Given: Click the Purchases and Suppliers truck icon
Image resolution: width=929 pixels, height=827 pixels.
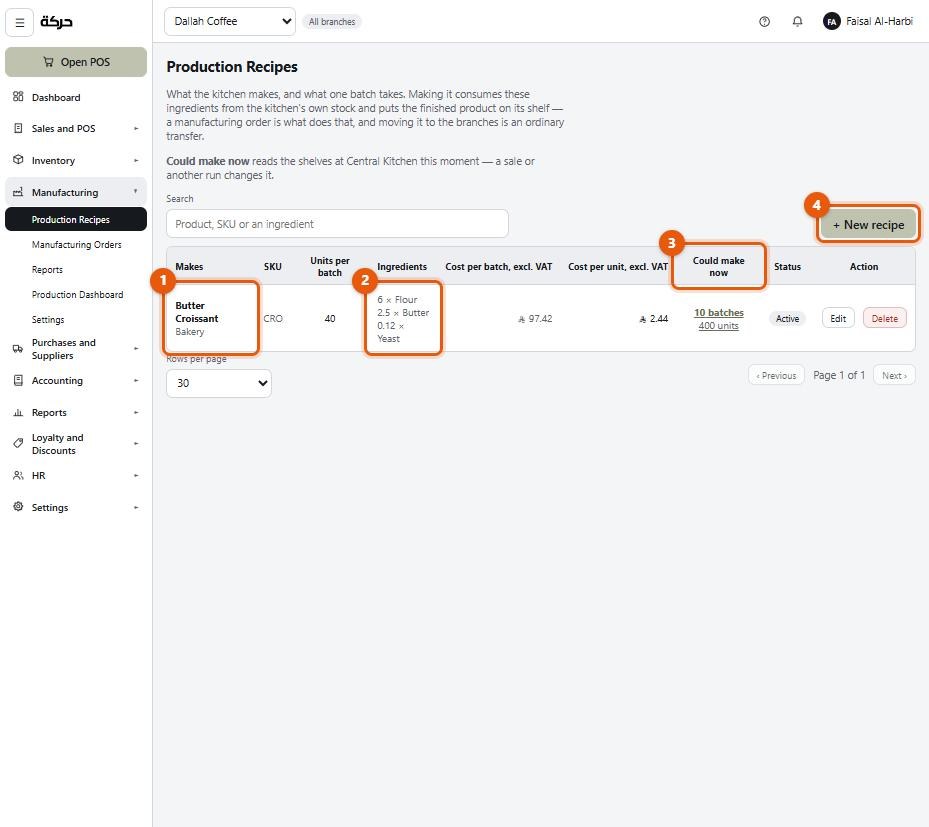Looking at the screenshot, I should click(18, 349).
